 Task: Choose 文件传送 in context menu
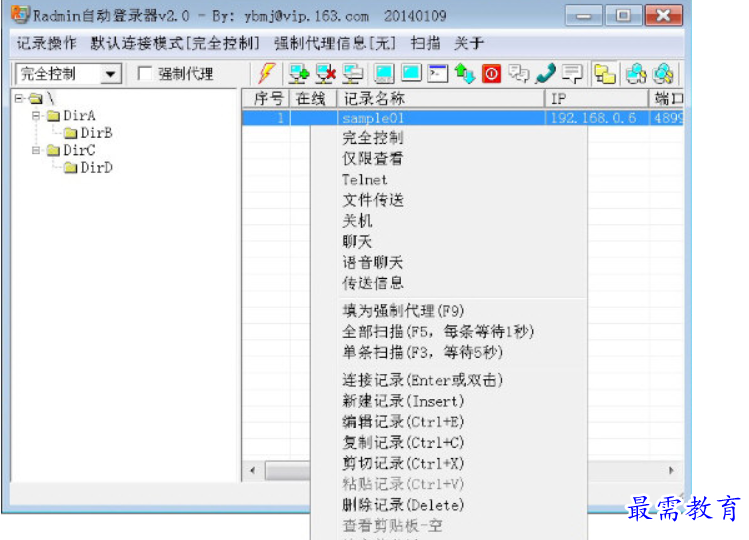[449, 200]
